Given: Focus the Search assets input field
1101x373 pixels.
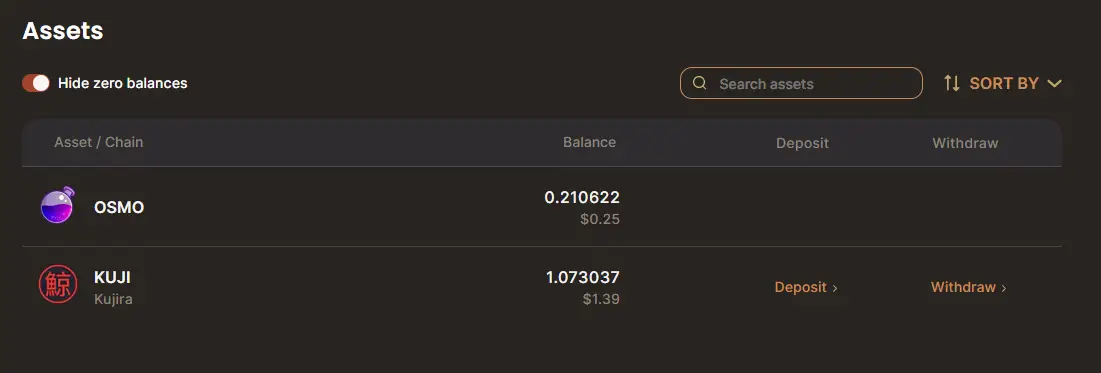Looking at the screenshot, I should point(800,84).
